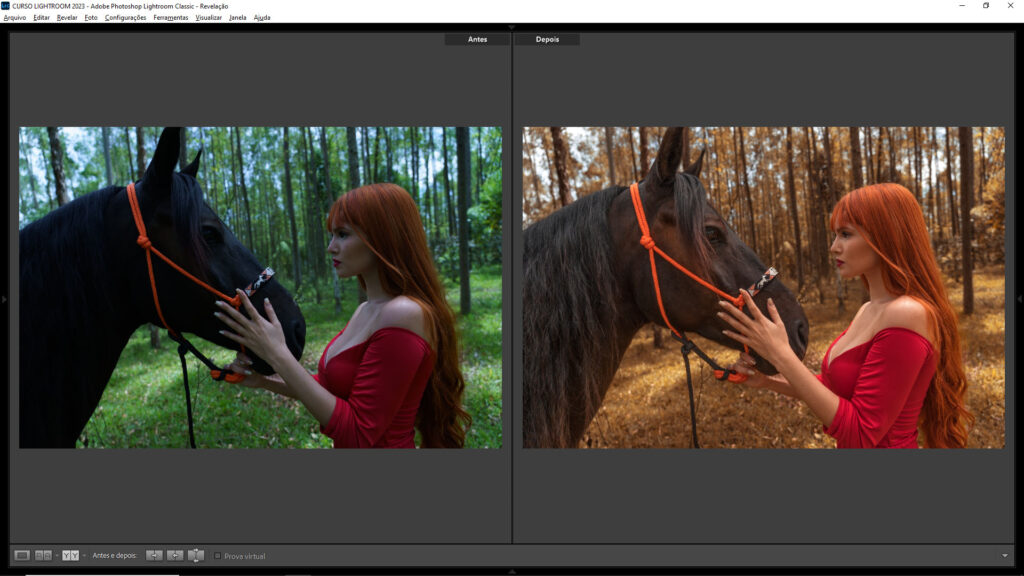Click the Depois label
The height and width of the screenshot is (576, 1024).
click(547, 40)
